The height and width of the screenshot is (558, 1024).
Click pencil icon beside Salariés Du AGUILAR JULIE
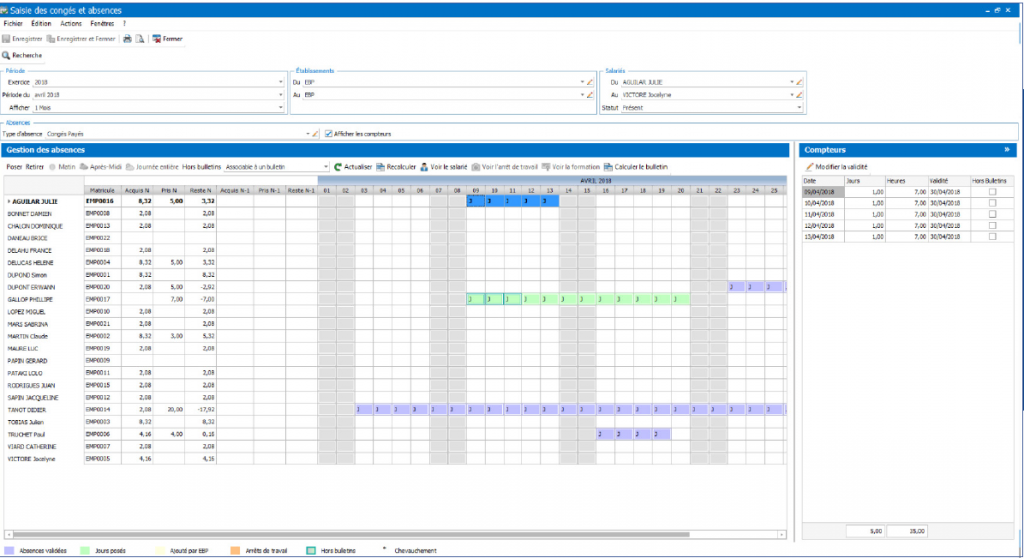coord(799,82)
